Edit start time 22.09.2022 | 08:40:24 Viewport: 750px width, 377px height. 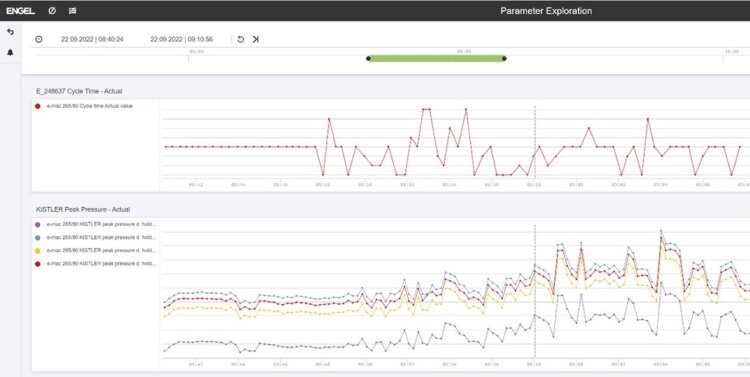coord(92,39)
